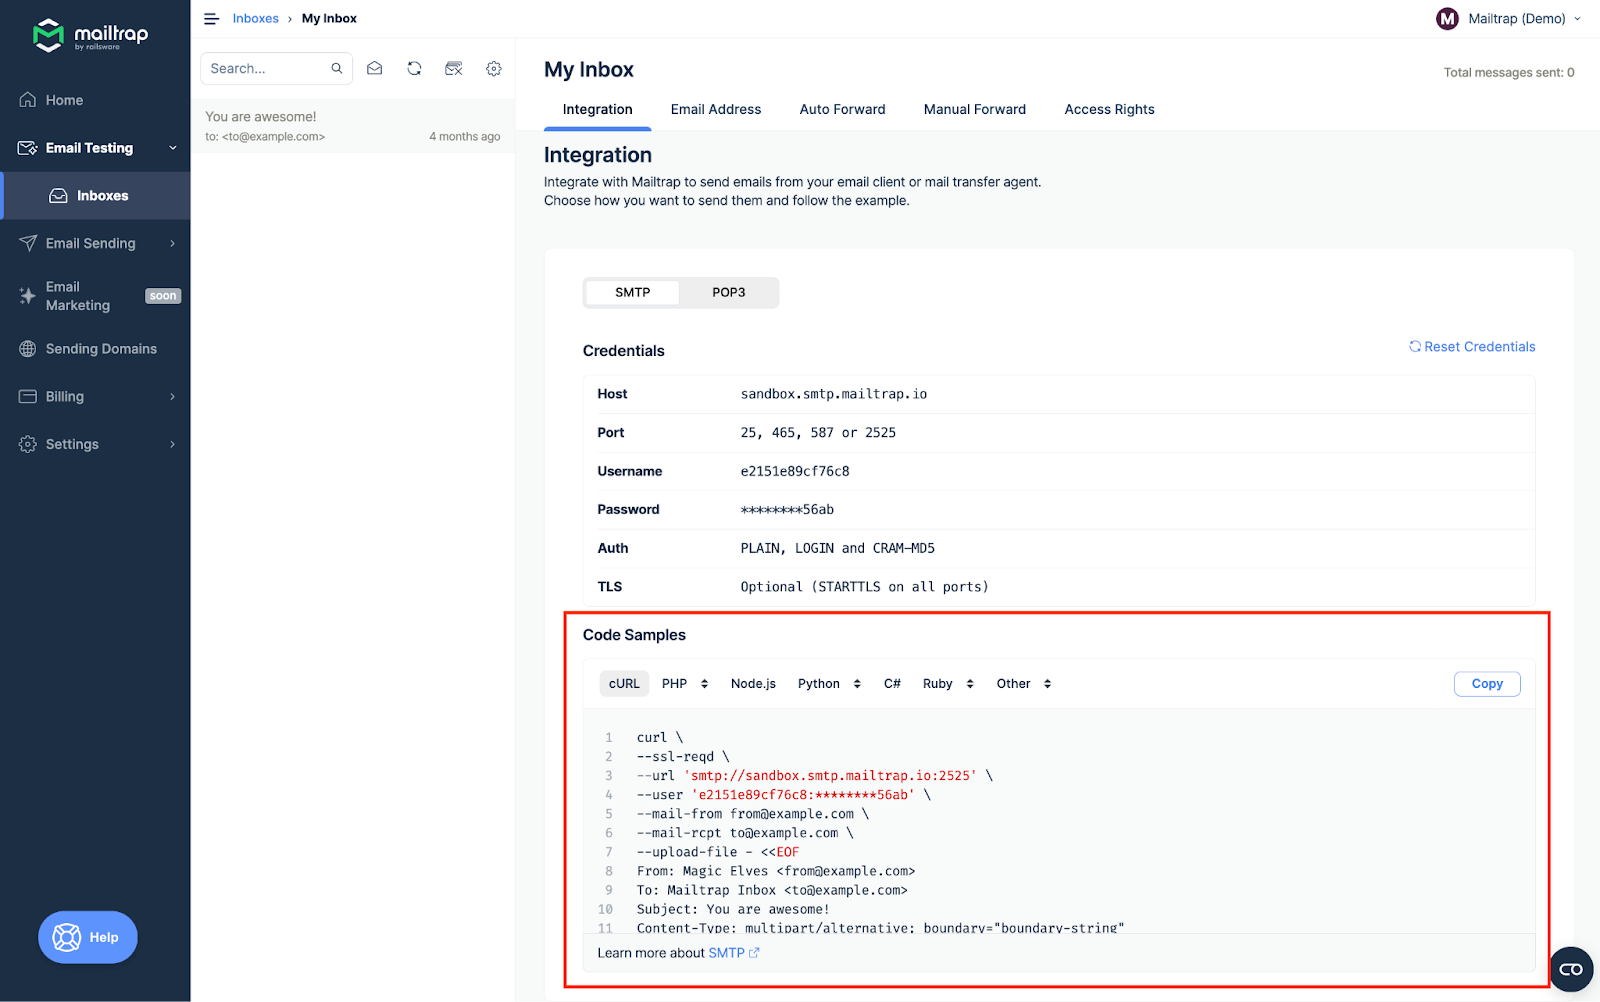
Task: Switch to the Auto Forward tab
Action: point(842,110)
